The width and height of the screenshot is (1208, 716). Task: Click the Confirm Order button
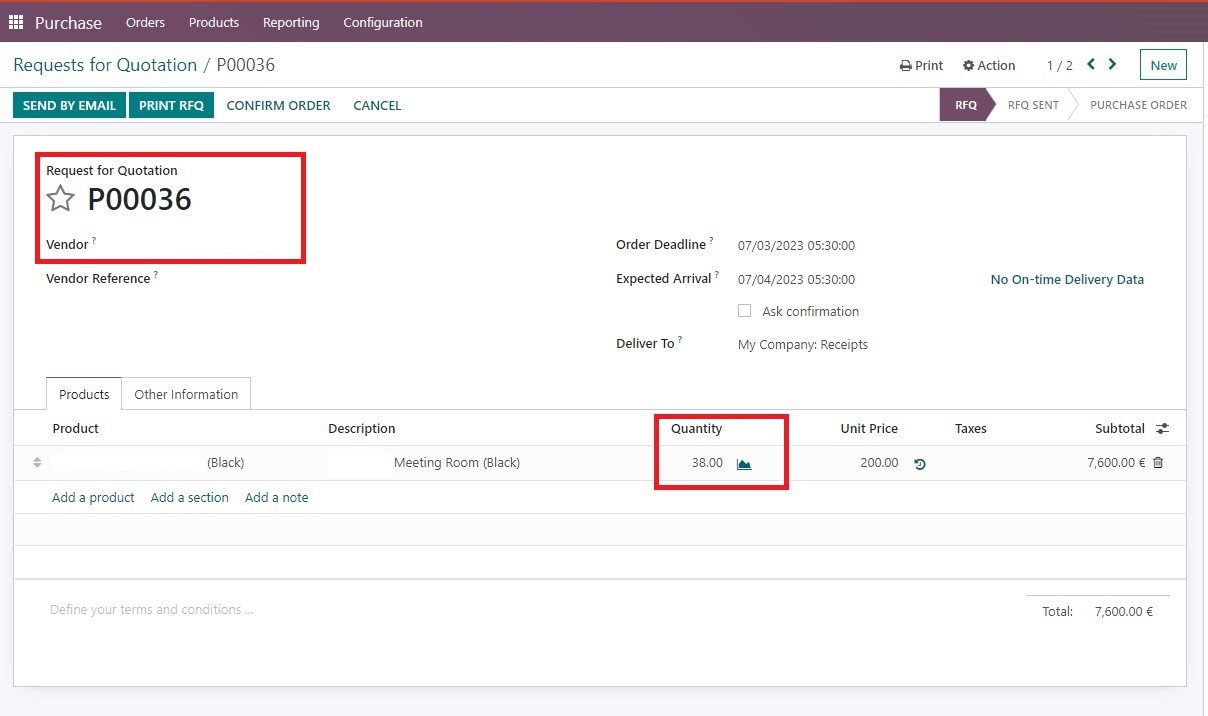(278, 105)
